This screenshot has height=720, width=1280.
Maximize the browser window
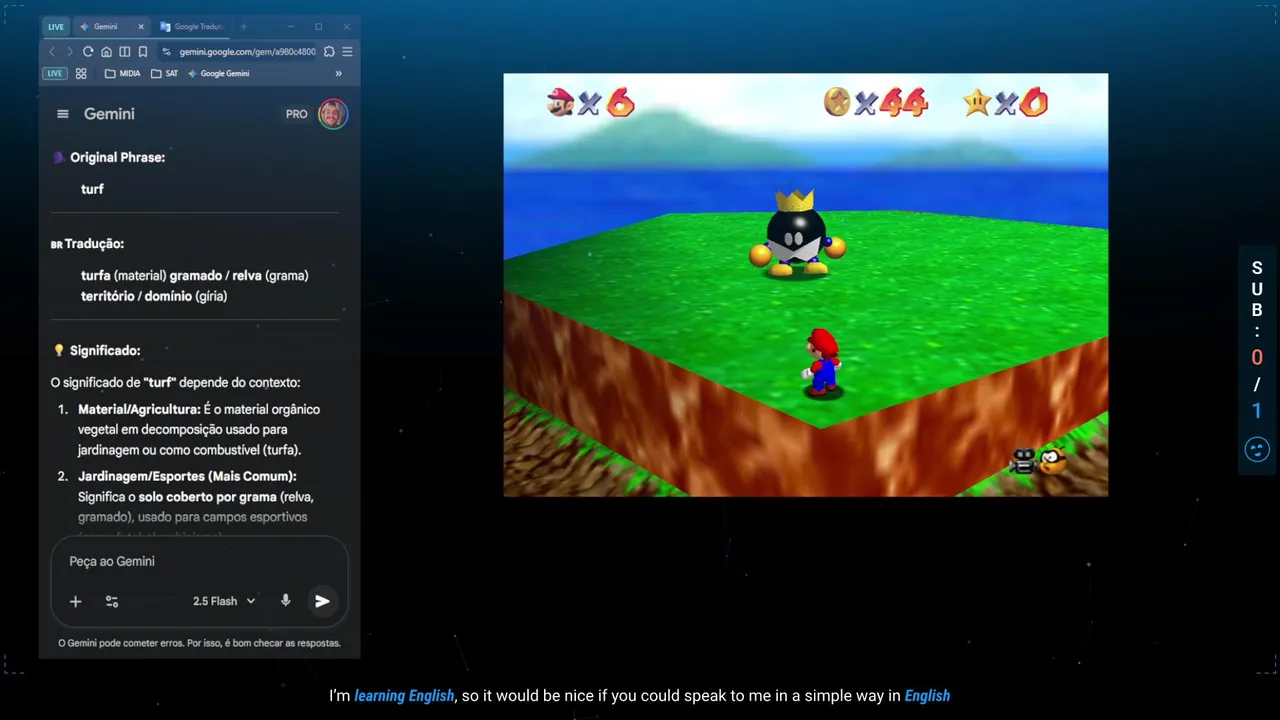tap(318, 27)
